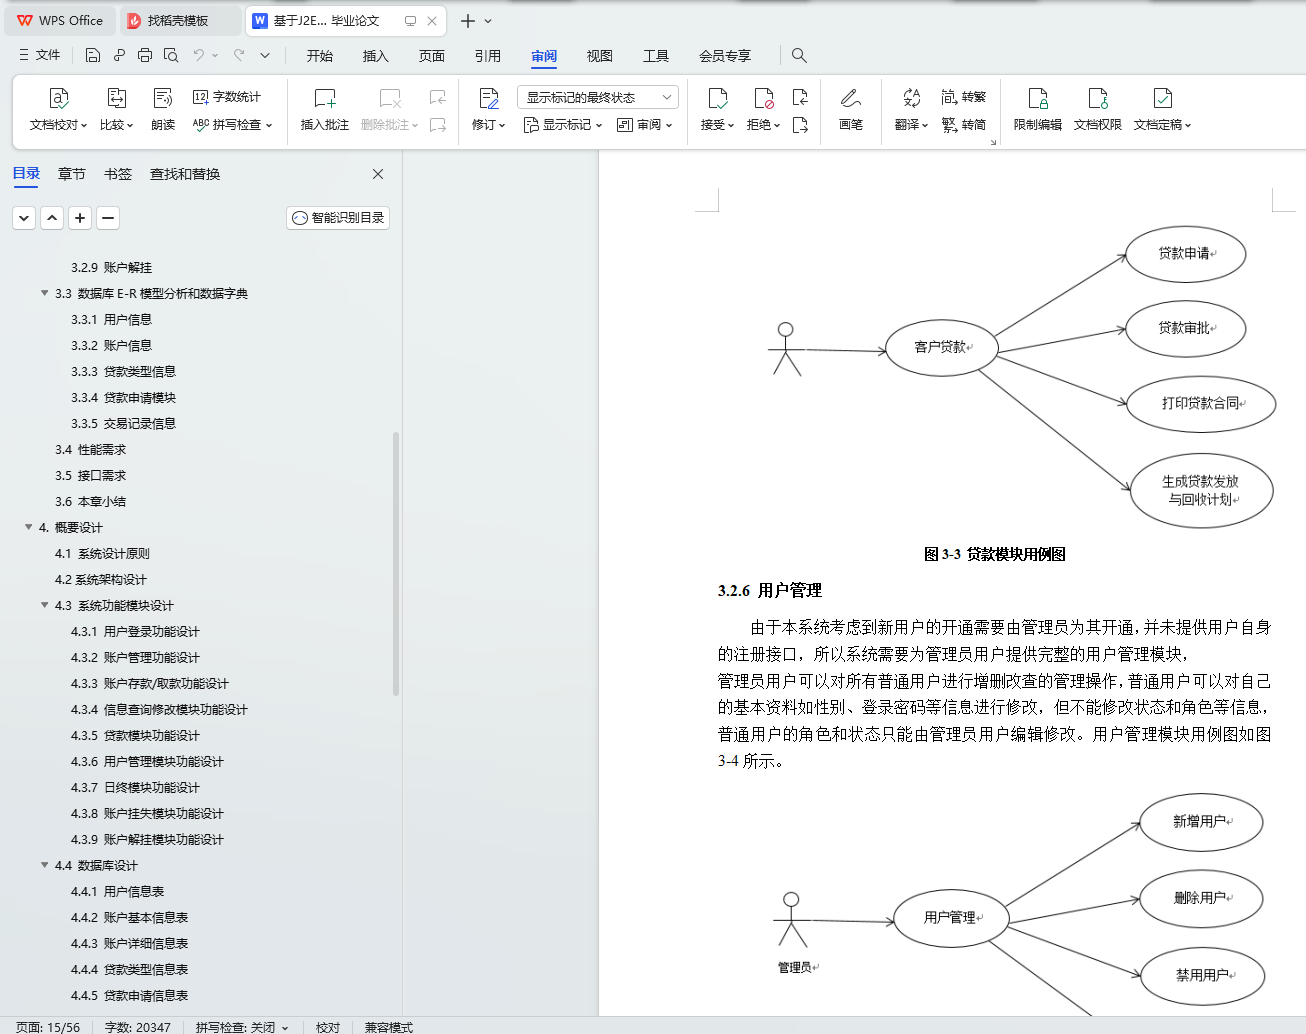Select the 画笔 pen tool
This screenshot has height=1034, width=1306.
pyautogui.click(x=851, y=110)
